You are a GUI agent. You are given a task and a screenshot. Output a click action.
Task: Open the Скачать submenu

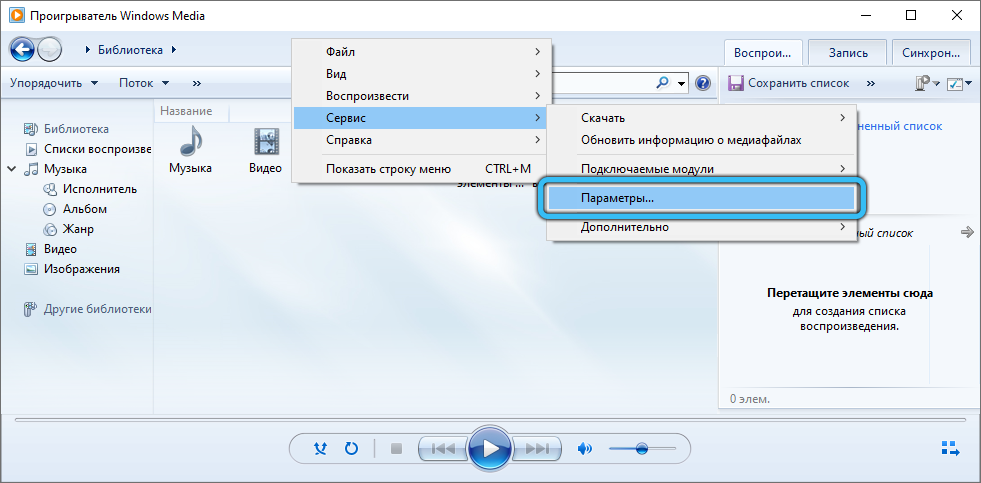point(700,118)
